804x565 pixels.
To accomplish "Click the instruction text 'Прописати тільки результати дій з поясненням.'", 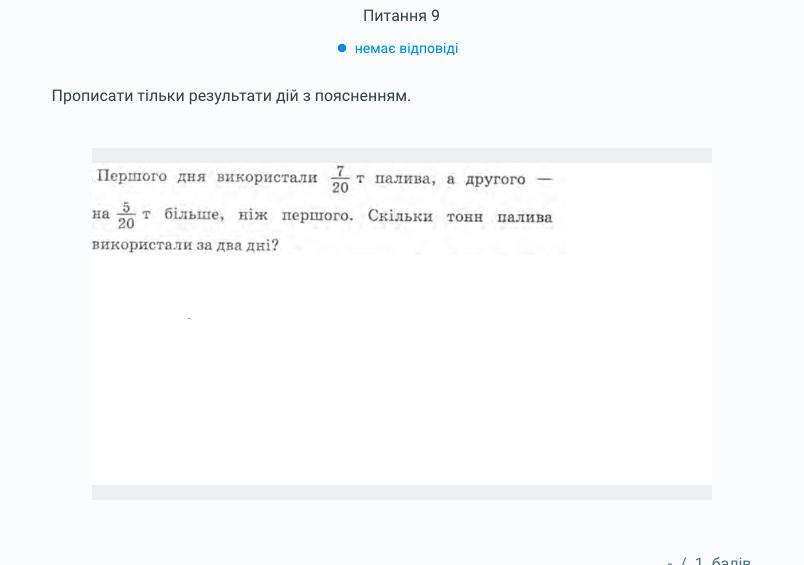I will 231,96.
